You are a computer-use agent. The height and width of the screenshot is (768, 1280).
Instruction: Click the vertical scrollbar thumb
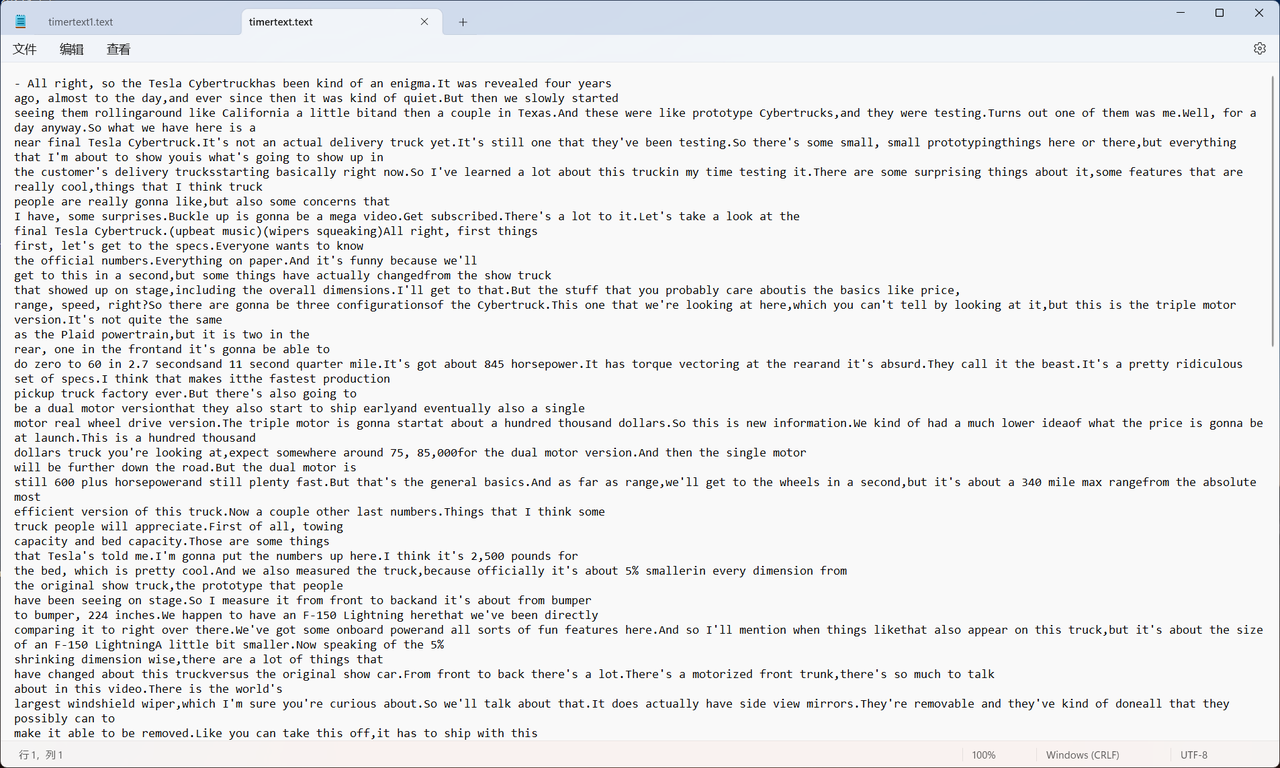click(1273, 212)
